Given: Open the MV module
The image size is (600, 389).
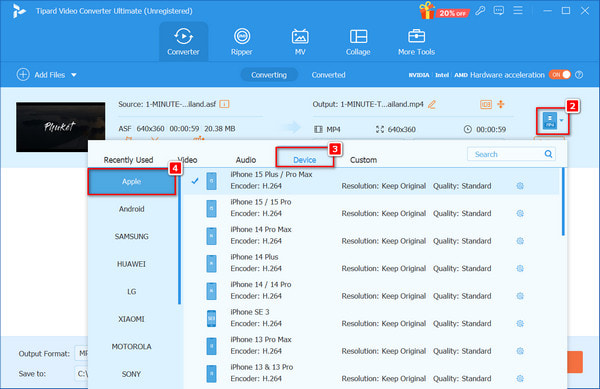Looking at the screenshot, I should point(300,41).
